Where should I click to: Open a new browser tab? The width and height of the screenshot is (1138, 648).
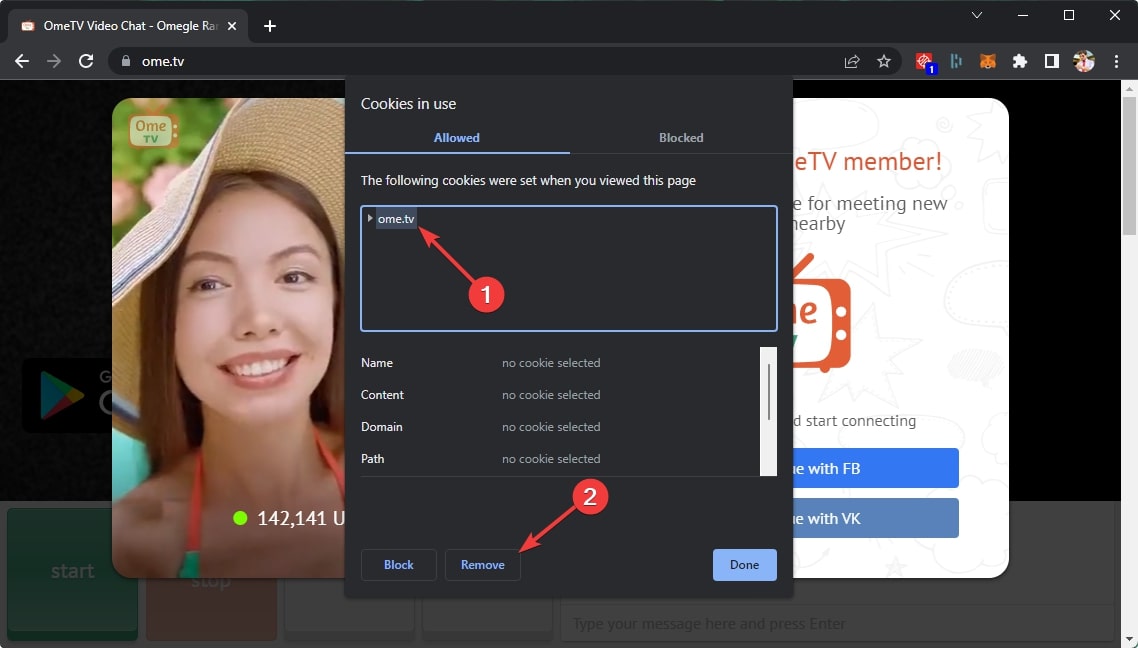269,25
